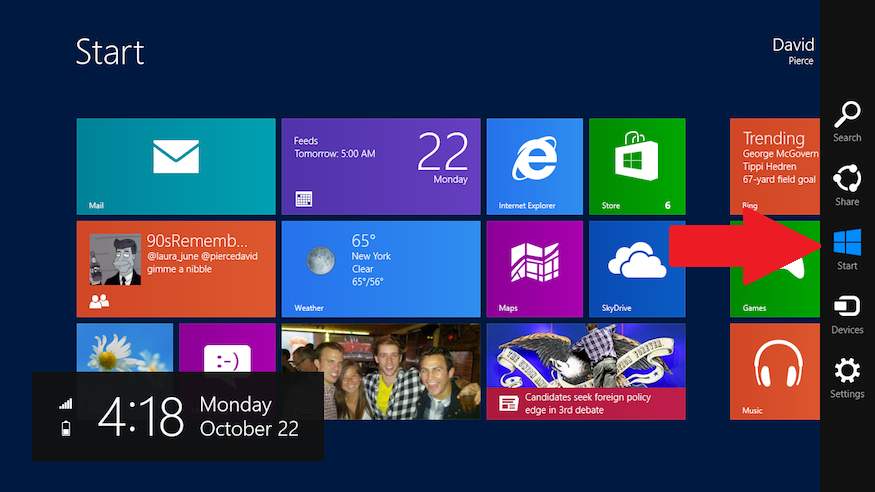
Task: Click the battery status icon
Action: tap(66, 428)
